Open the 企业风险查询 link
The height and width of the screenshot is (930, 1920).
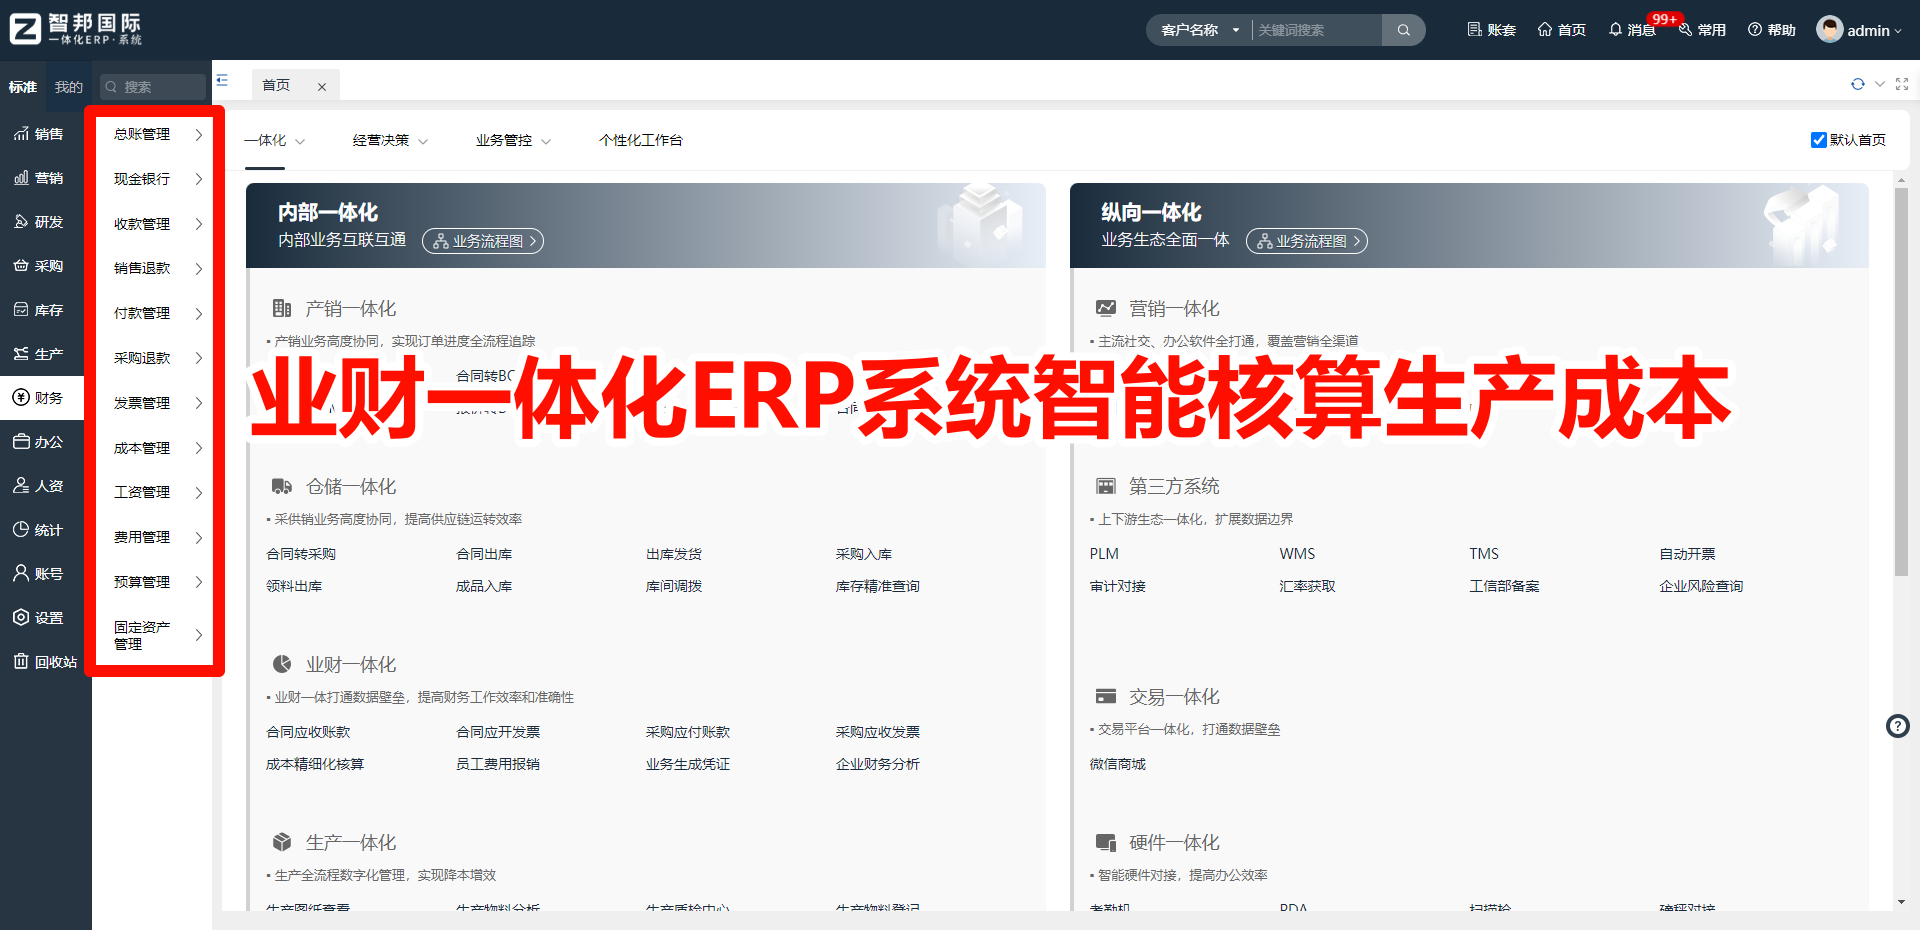coord(1701,586)
